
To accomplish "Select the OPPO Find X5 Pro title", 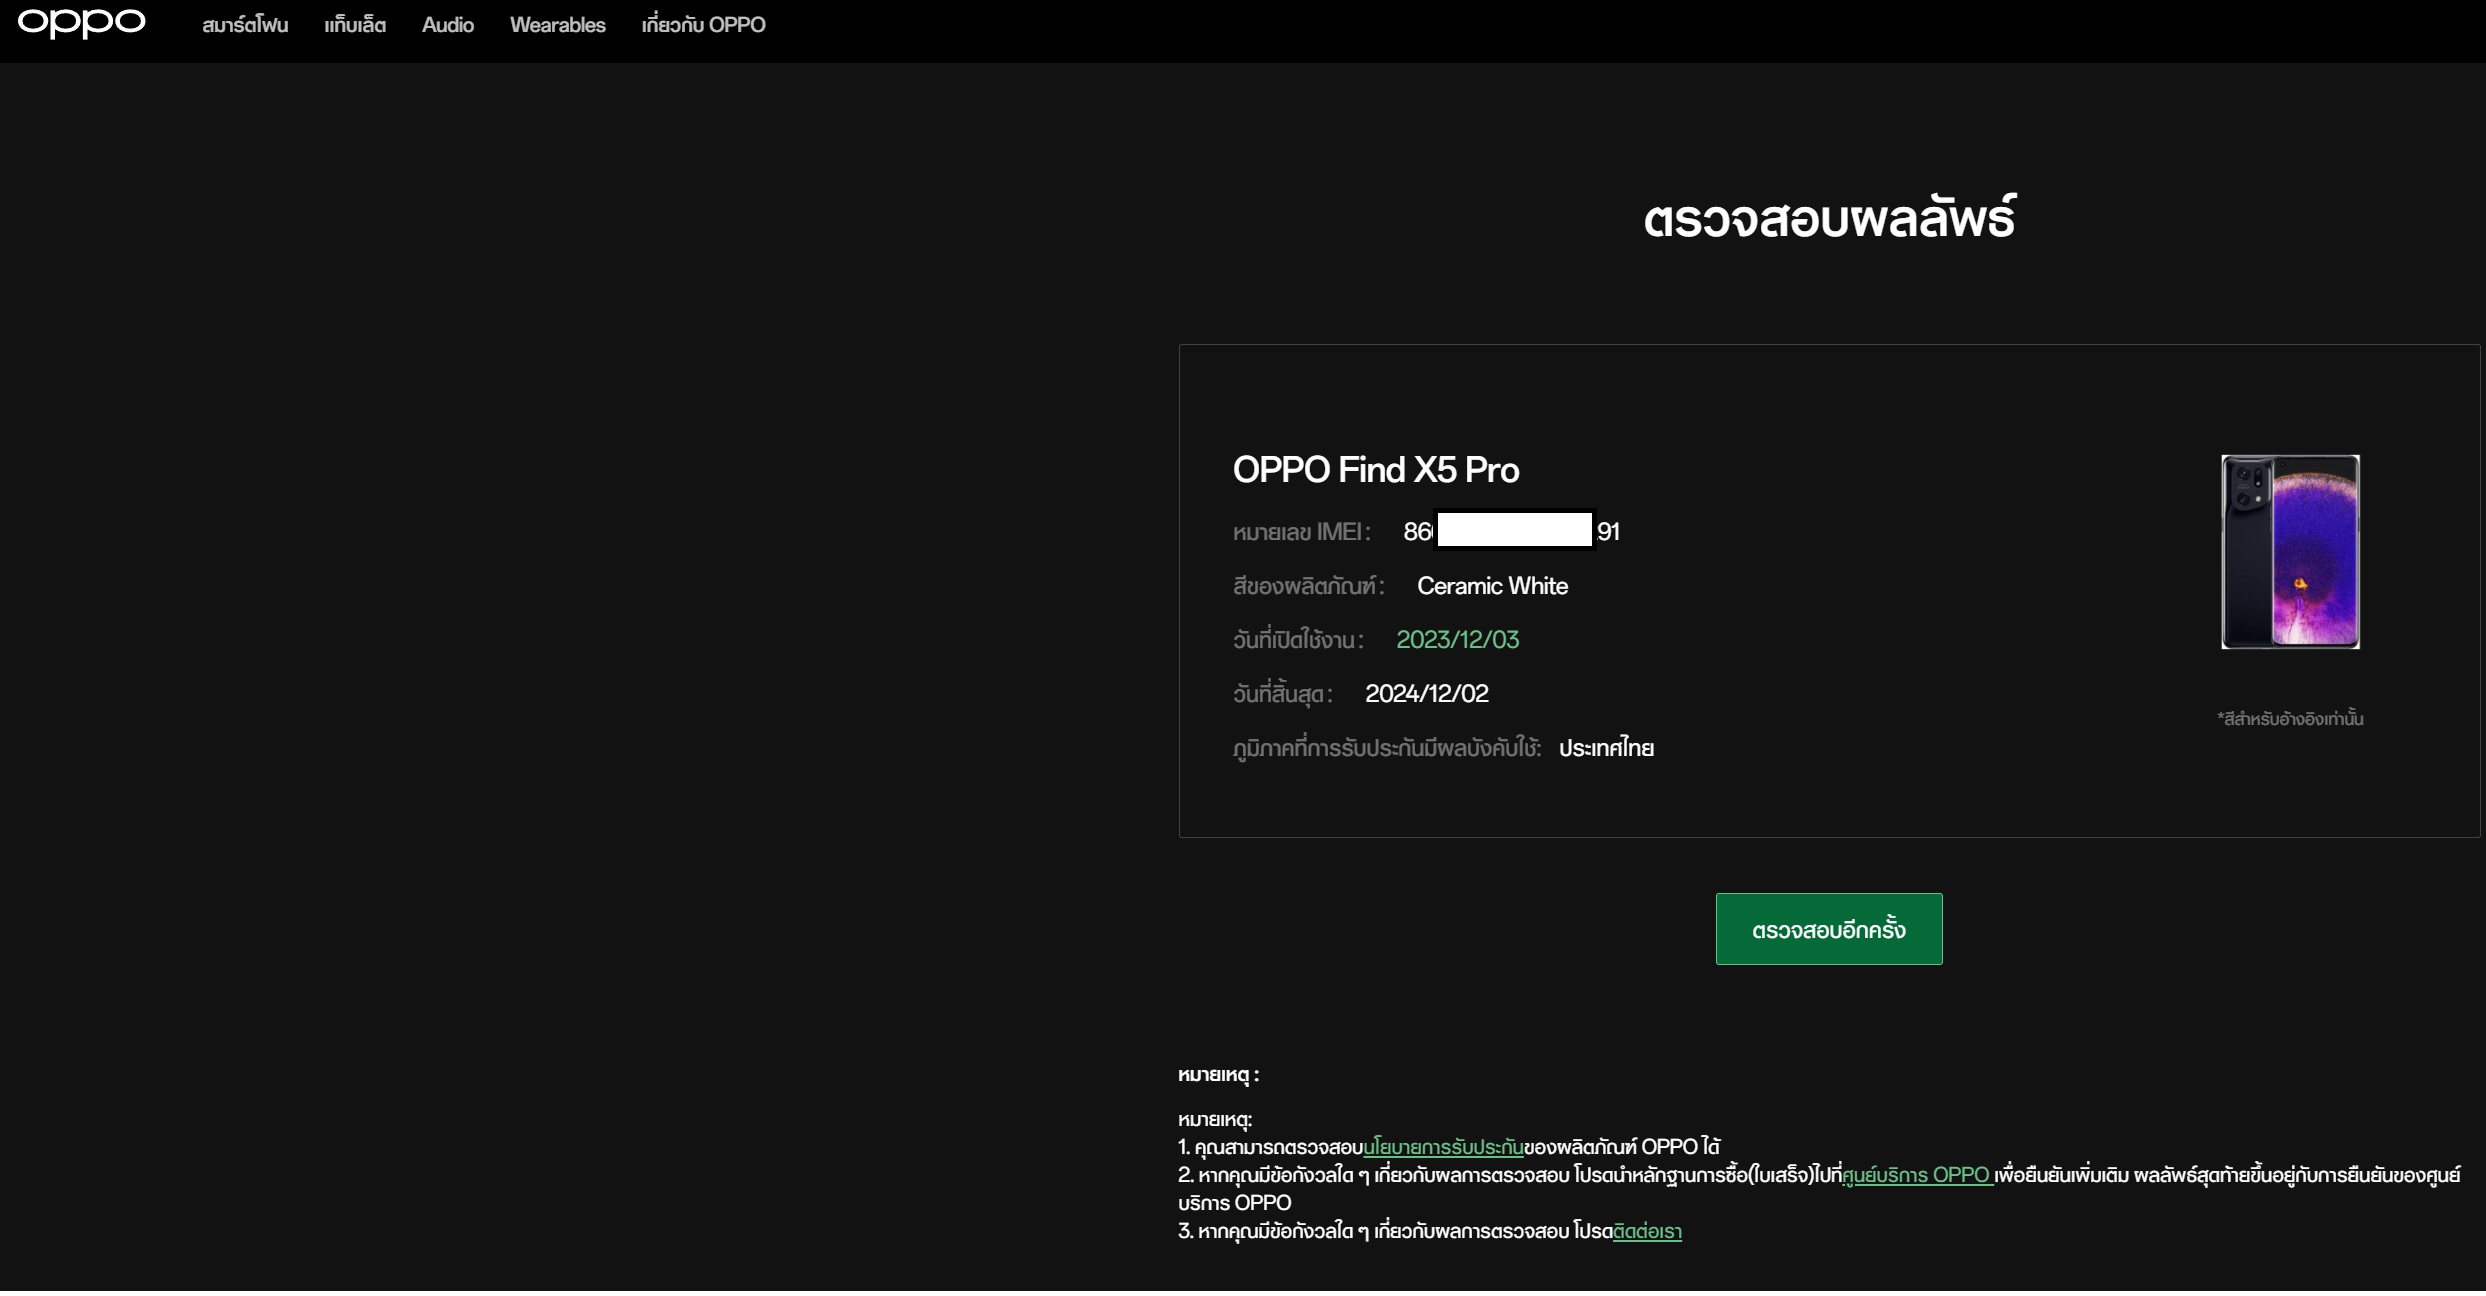I will (x=1376, y=470).
